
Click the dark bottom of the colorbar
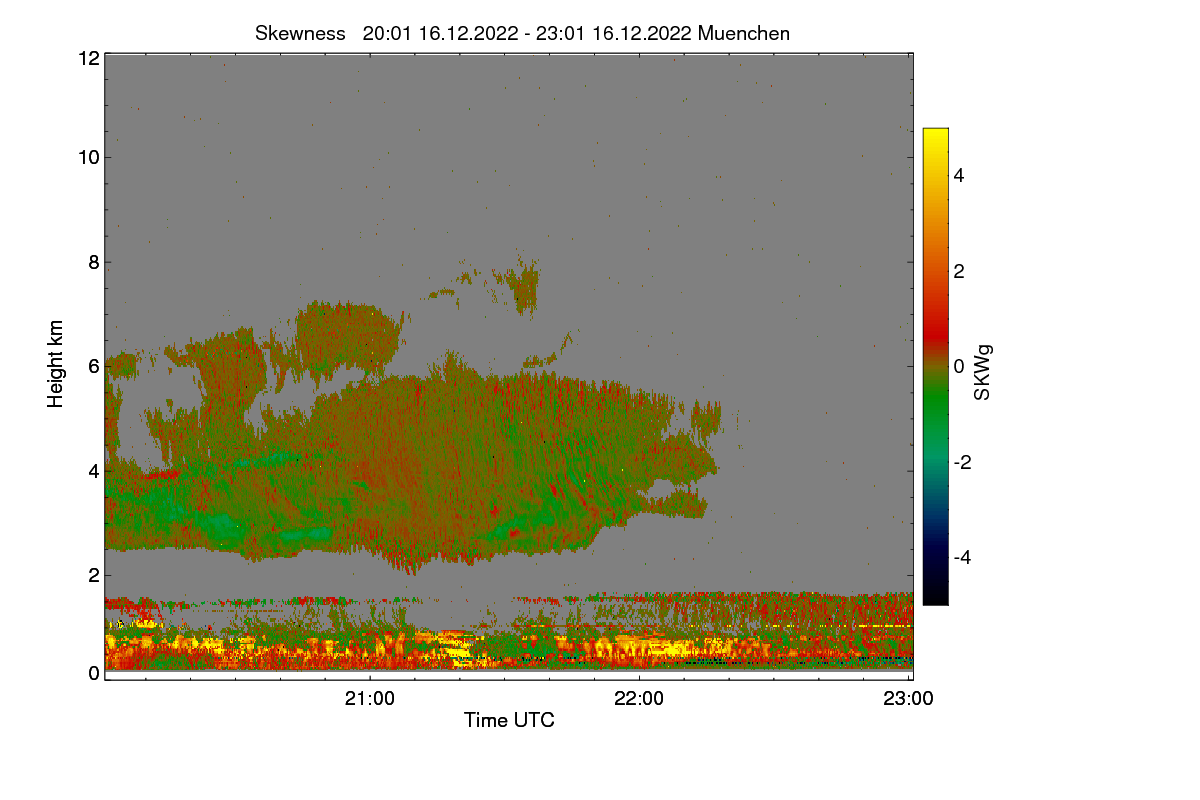tap(935, 590)
